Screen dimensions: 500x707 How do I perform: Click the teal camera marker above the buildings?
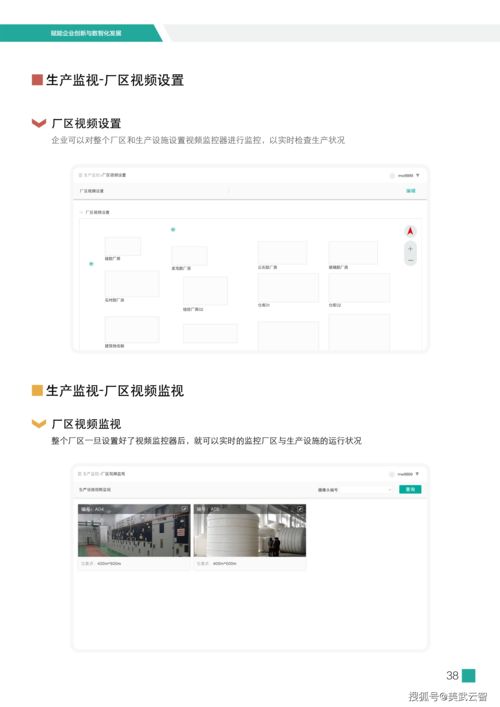coord(173,230)
